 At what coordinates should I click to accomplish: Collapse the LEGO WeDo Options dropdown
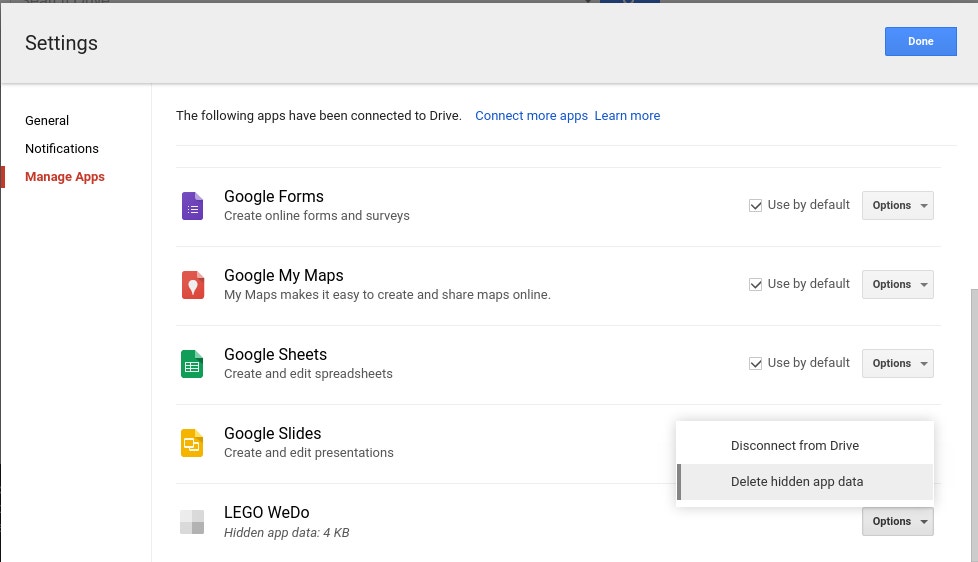point(897,521)
